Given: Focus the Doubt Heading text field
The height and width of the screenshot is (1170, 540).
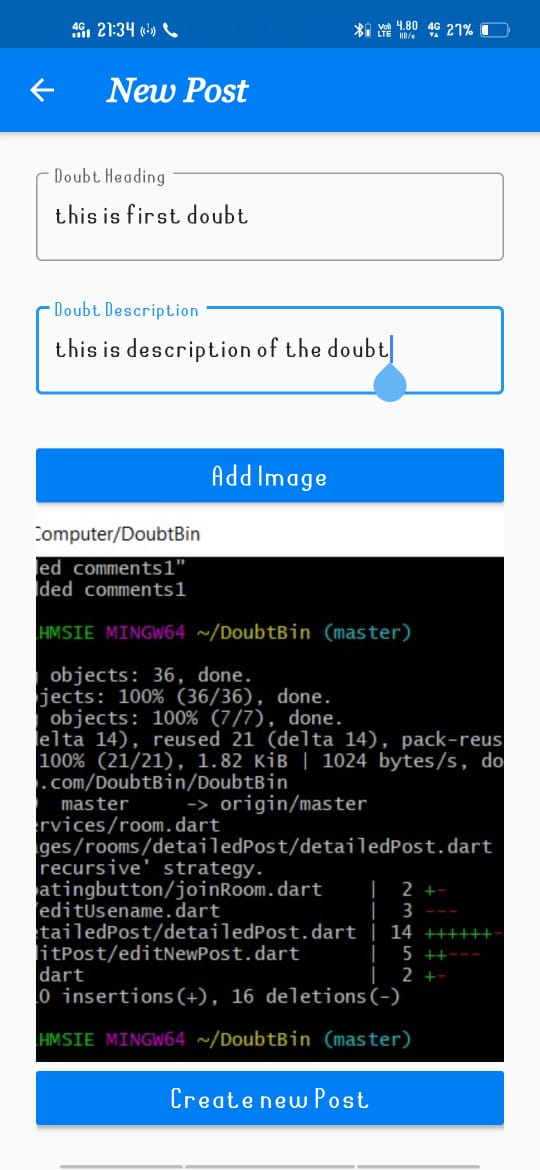Looking at the screenshot, I should tap(270, 216).
